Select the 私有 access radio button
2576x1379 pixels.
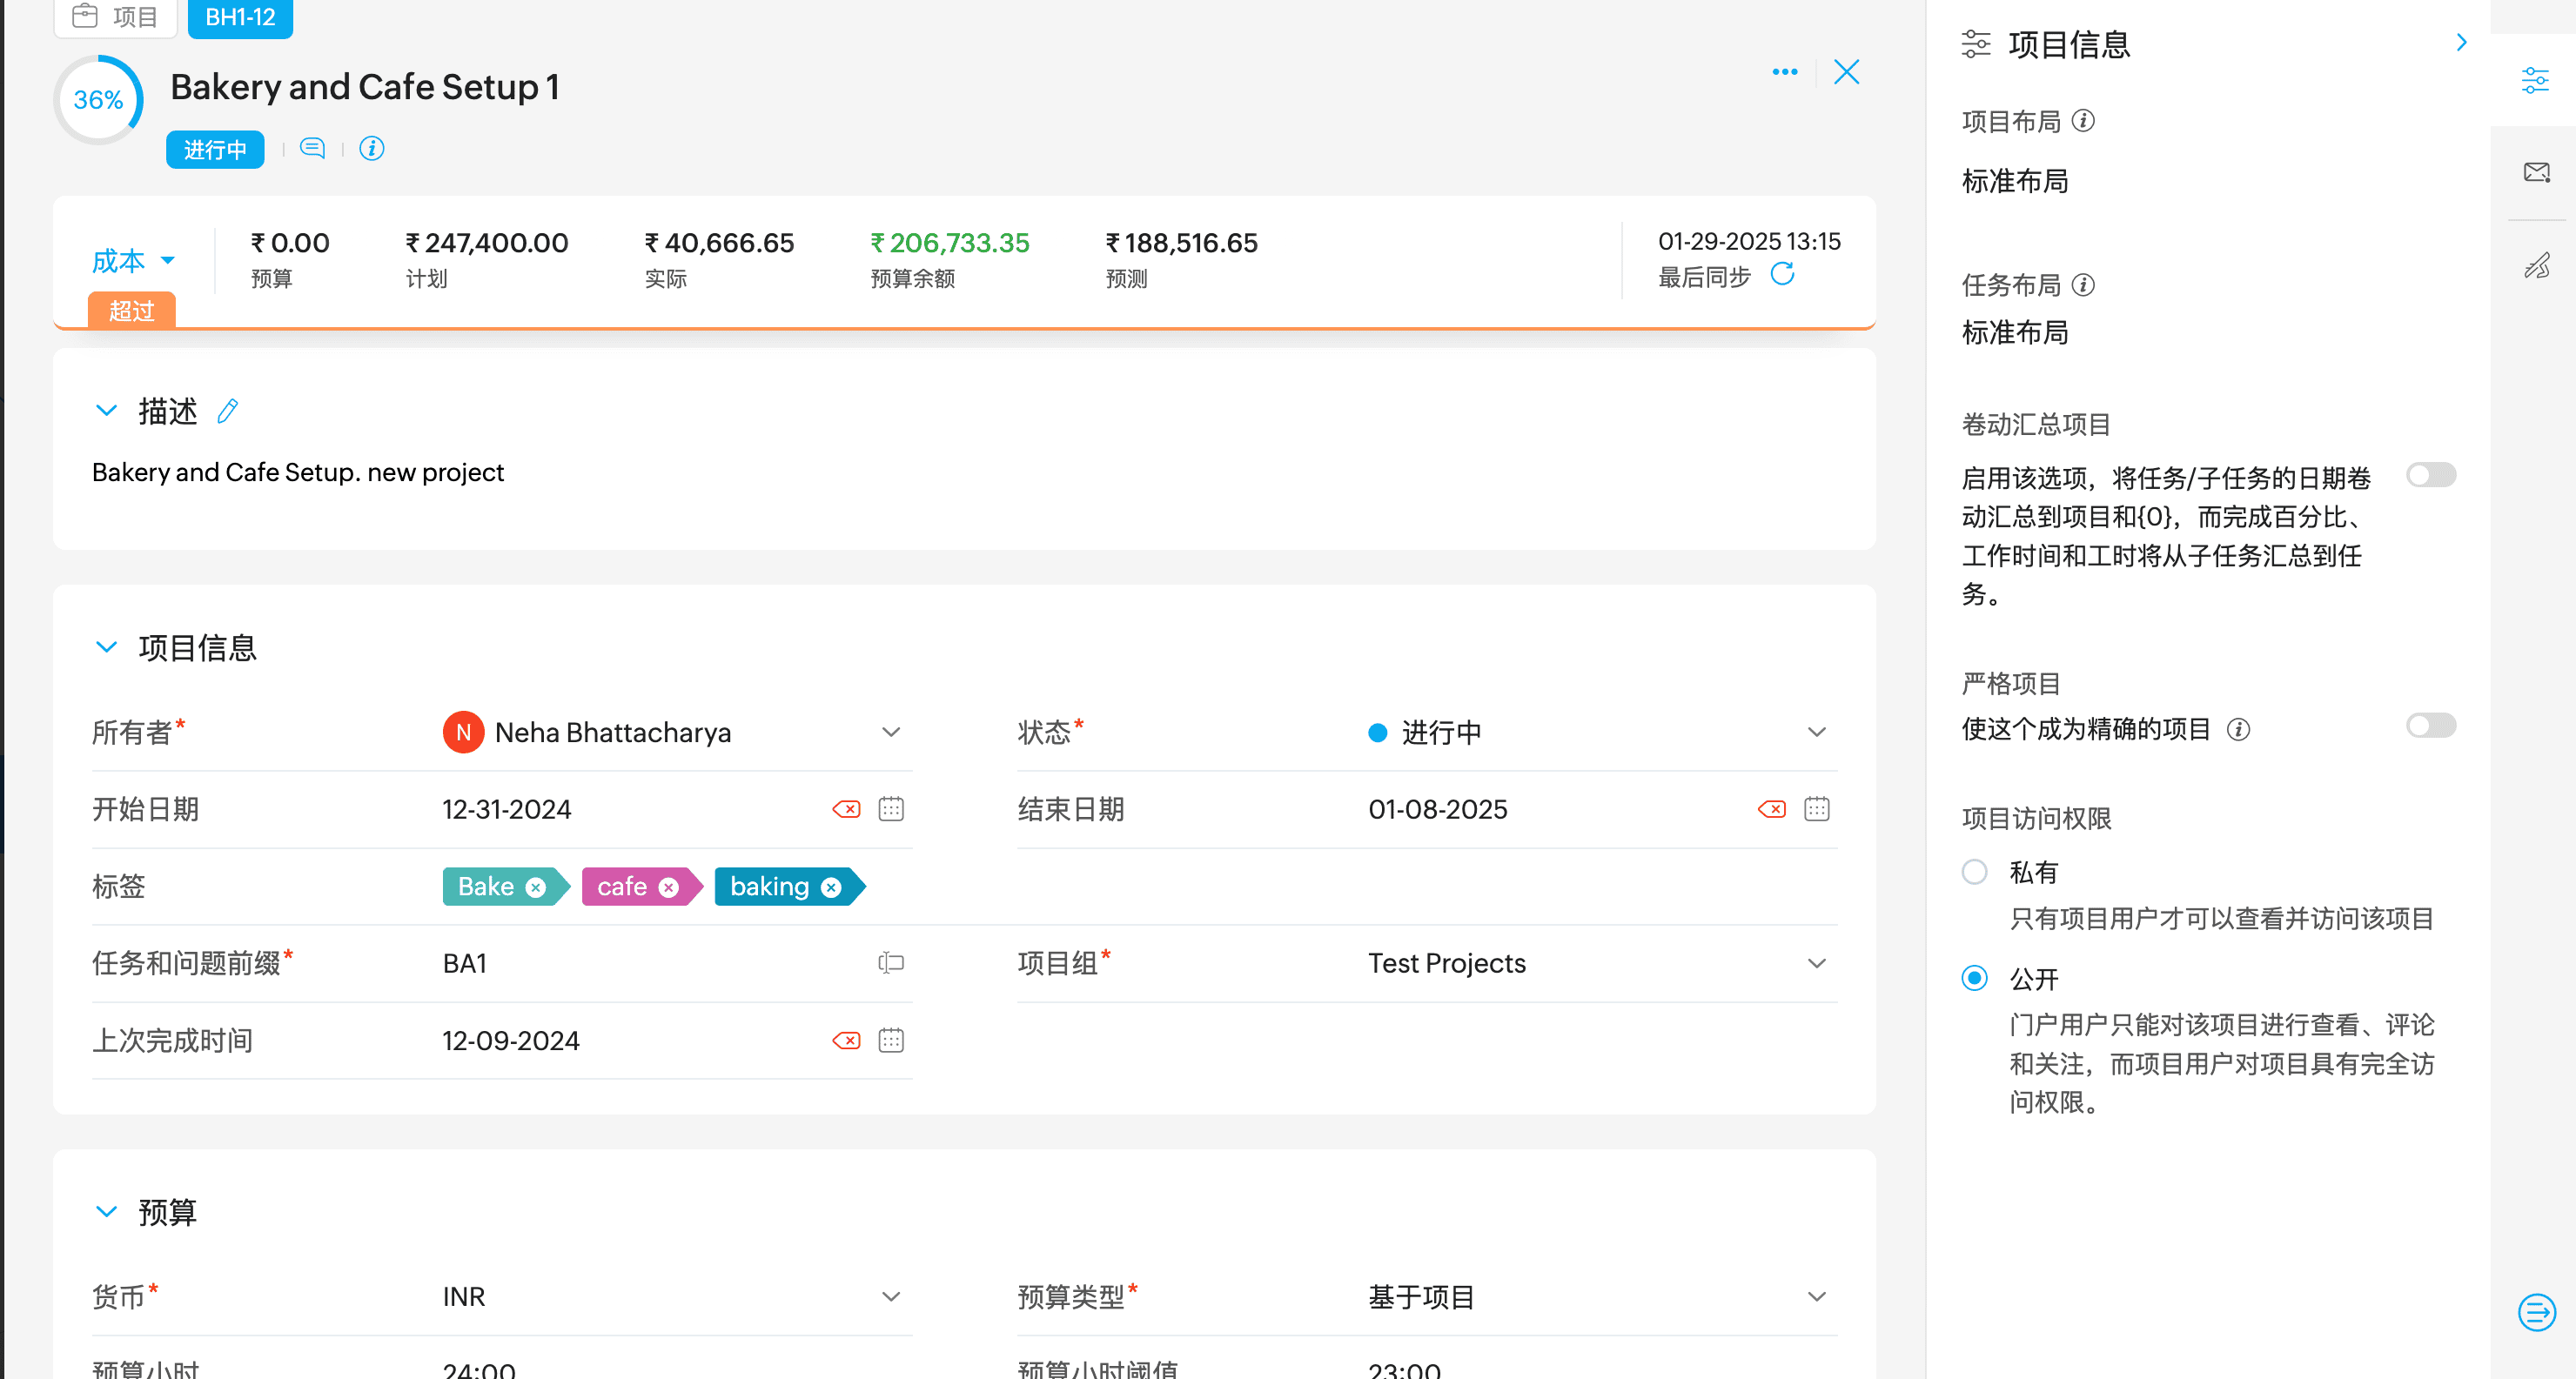(x=1974, y=872)
